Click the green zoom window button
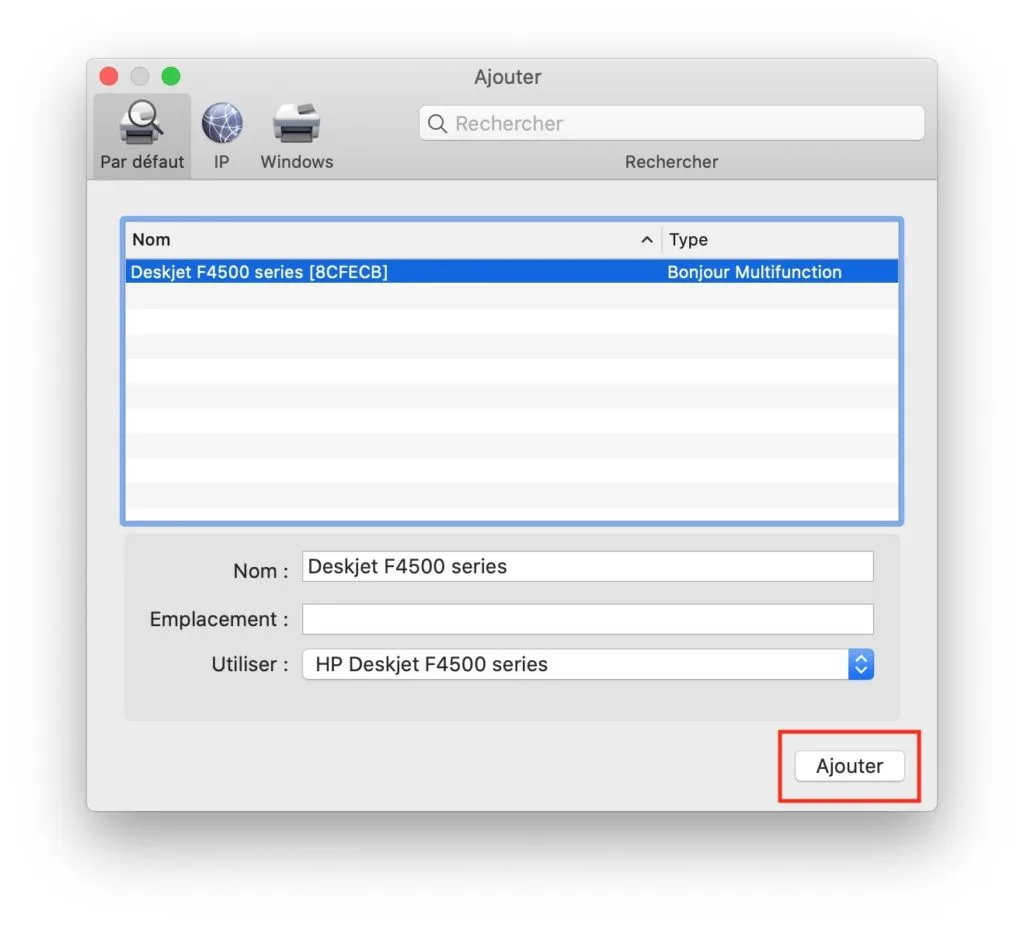This screenshot has width=1024, height=926. tap(171, 76)
